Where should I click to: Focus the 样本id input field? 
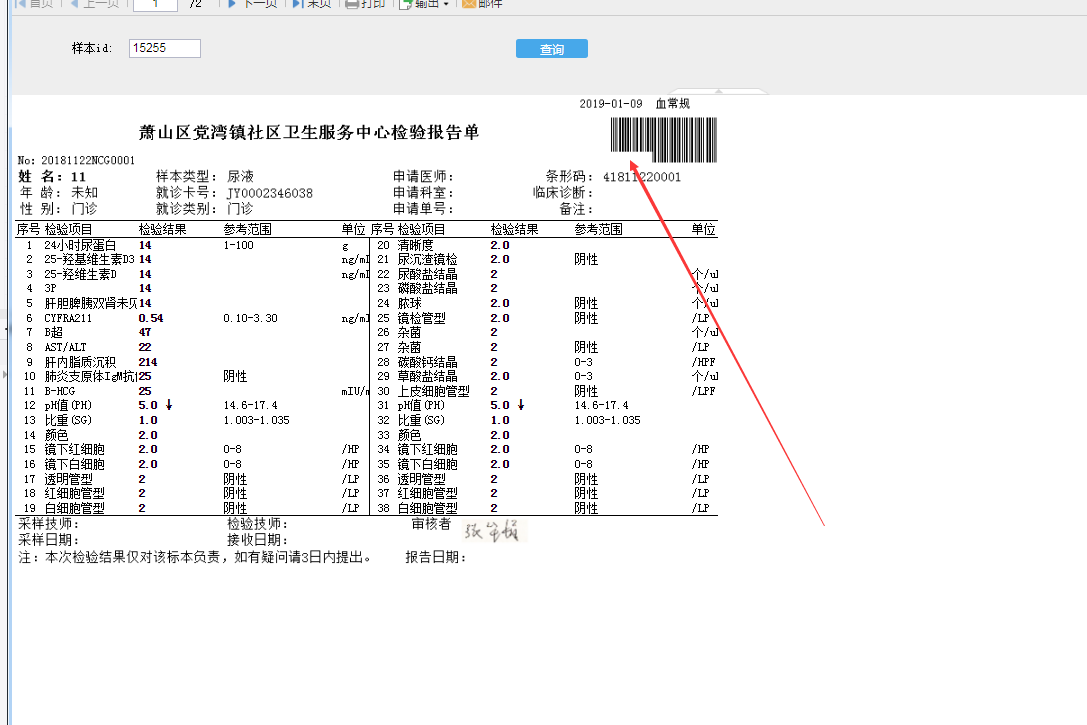tap(165, 48)
